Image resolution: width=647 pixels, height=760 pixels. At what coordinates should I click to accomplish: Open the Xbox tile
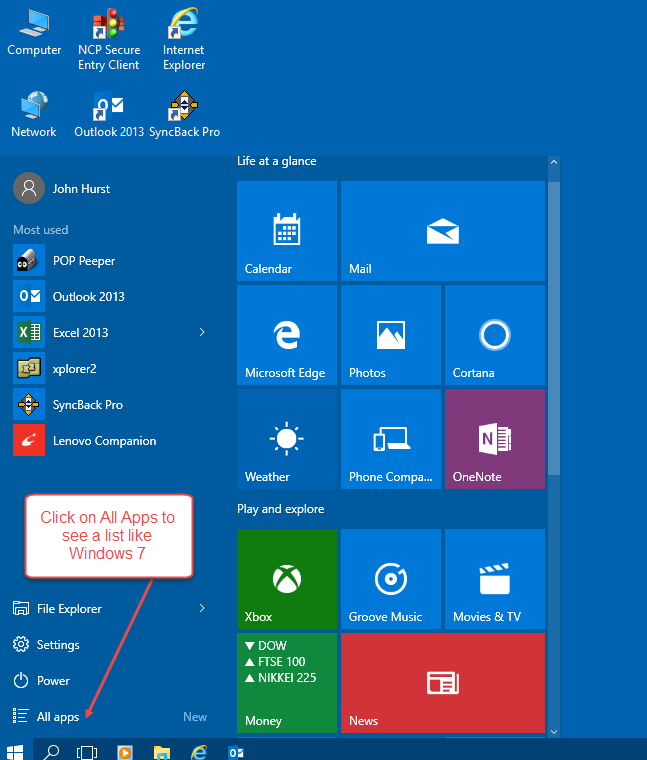click(x=287, y=579)
